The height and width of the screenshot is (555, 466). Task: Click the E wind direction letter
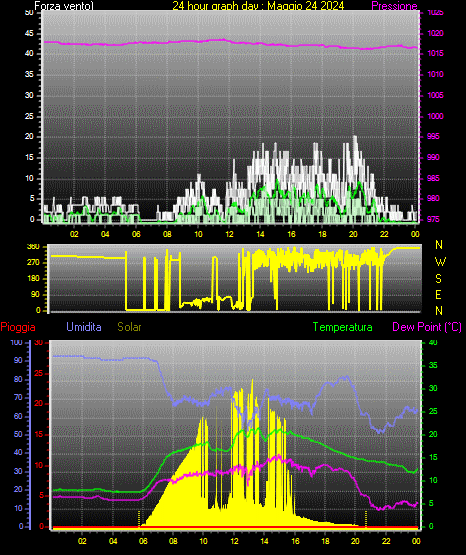[438, 294]
